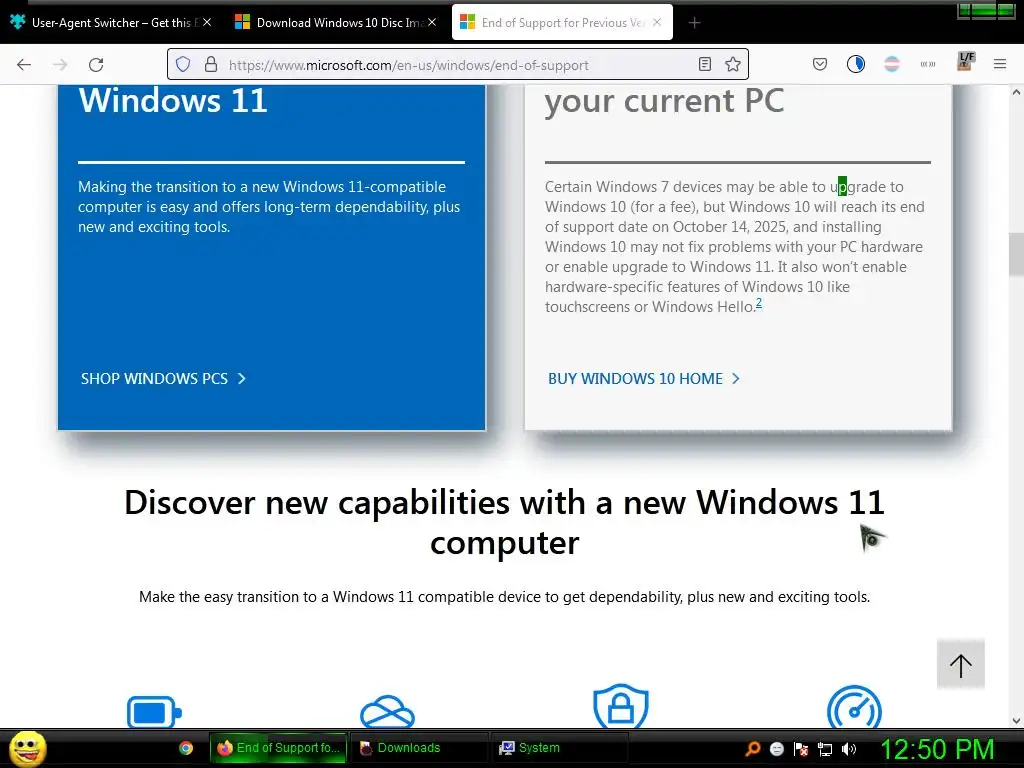Select End of Support Firefox taskbar button
The image size is (1024, 768).
coord(278,748)
